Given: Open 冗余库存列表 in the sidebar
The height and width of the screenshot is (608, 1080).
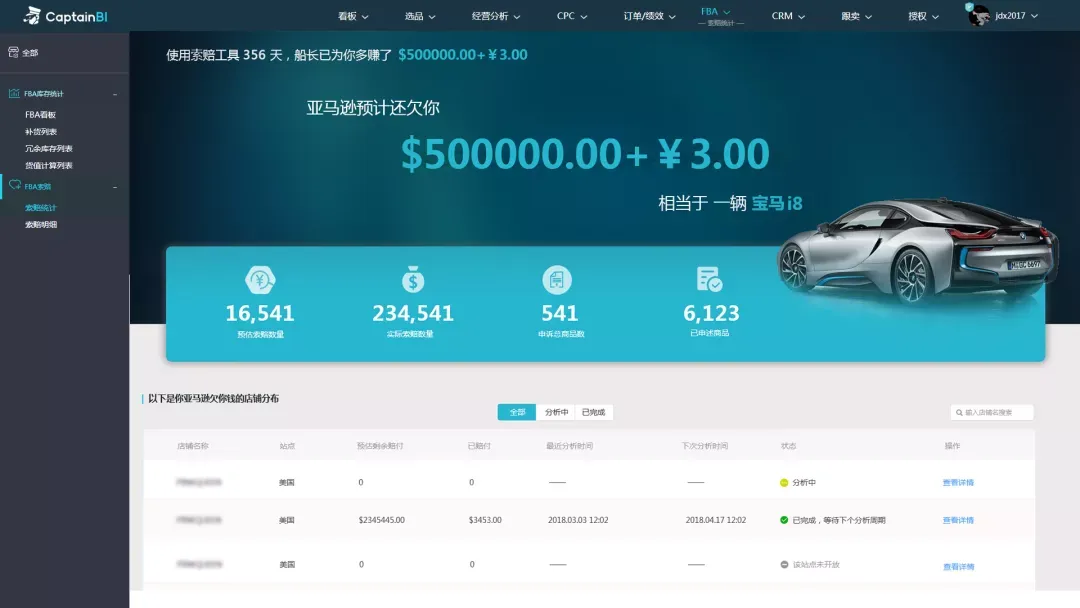Looking at the screenshot, I should 48,149.
